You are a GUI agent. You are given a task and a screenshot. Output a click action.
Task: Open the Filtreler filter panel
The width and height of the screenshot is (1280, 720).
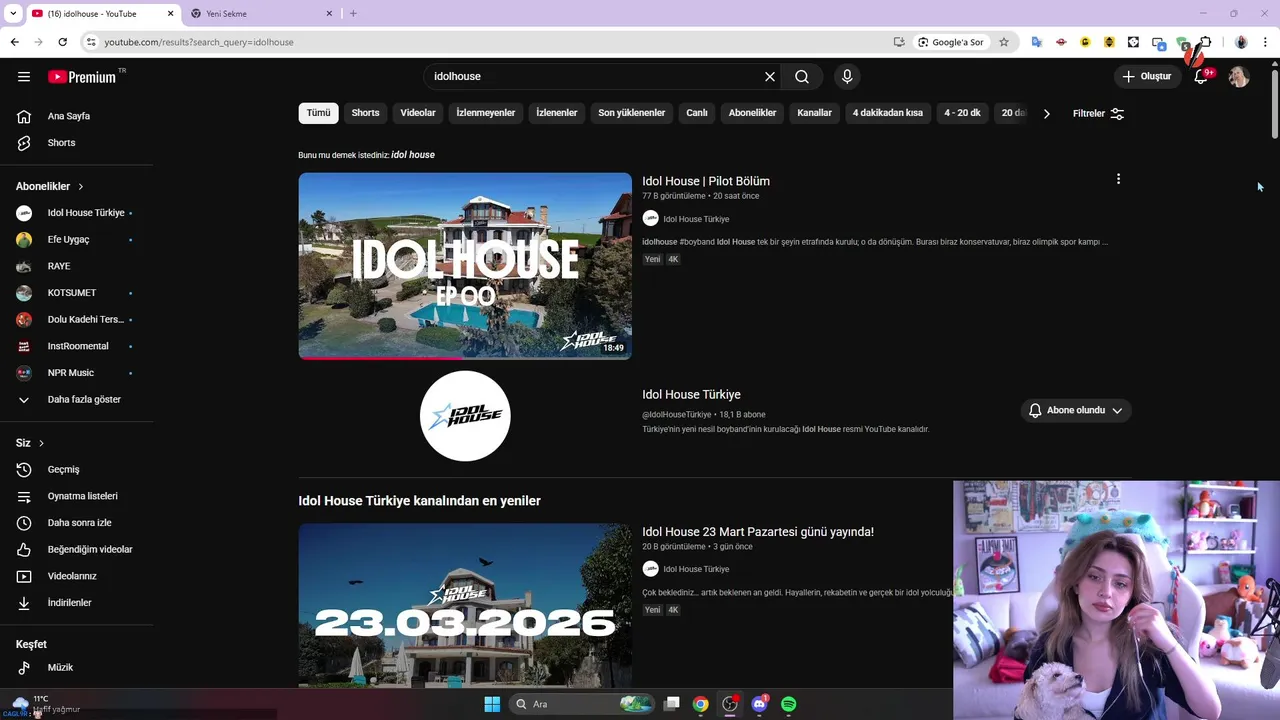[x=1098, y=114]
